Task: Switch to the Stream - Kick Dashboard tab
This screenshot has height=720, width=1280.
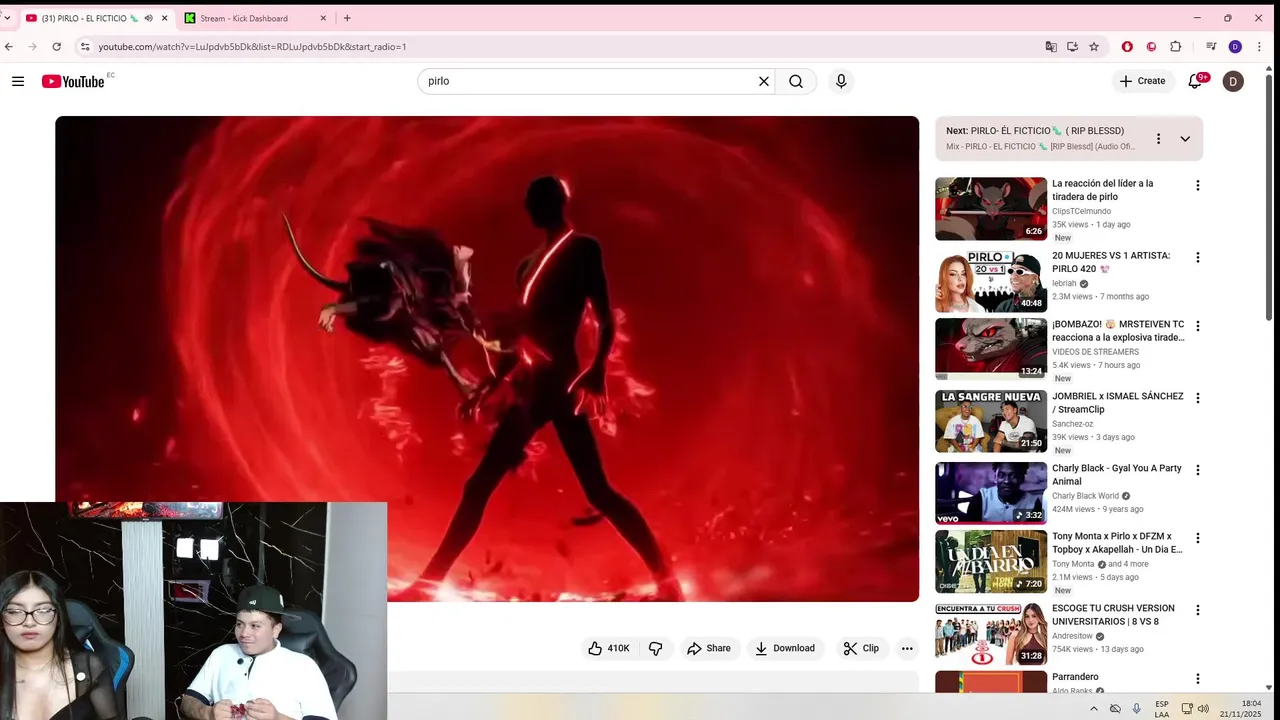Action: pos(256,18)
